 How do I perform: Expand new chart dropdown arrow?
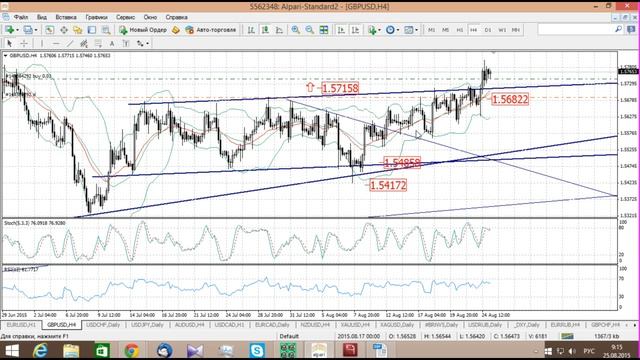(17, 30)
